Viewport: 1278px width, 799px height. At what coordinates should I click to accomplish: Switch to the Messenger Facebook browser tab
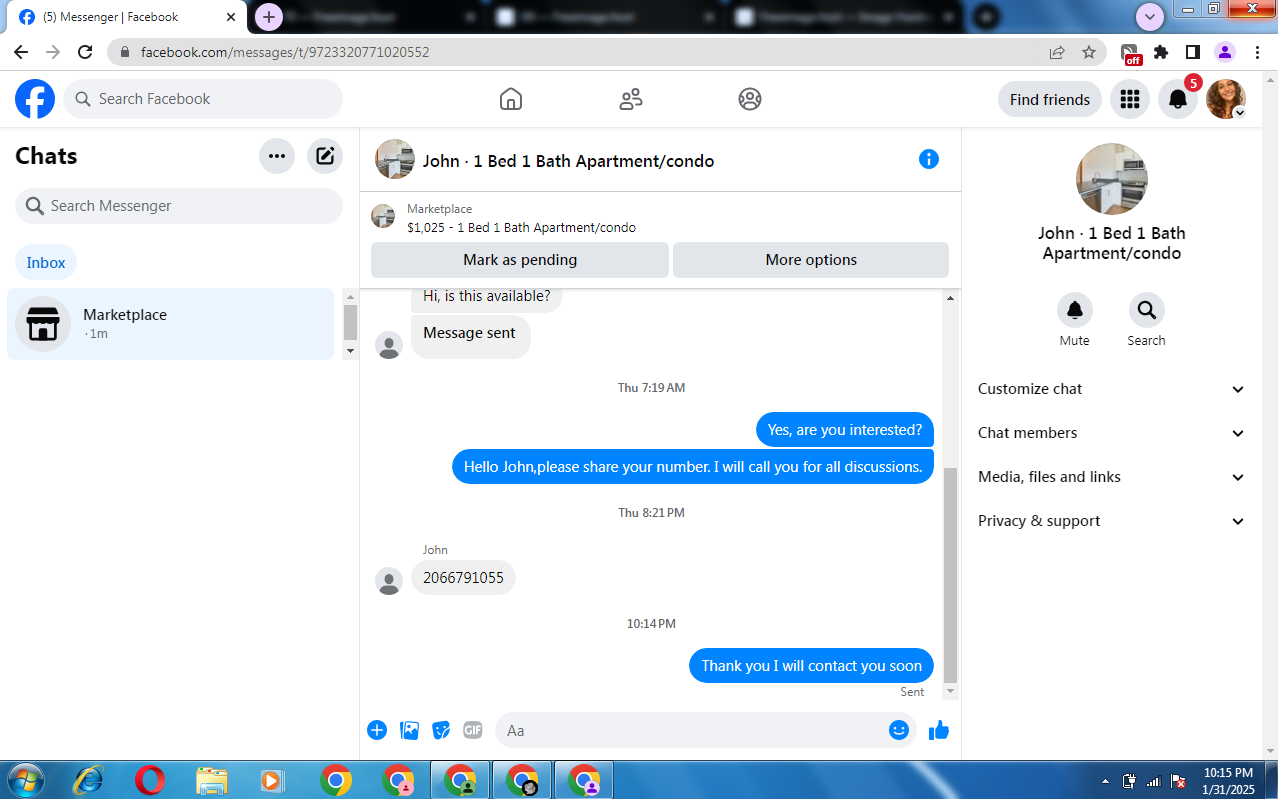pos(125,17)
